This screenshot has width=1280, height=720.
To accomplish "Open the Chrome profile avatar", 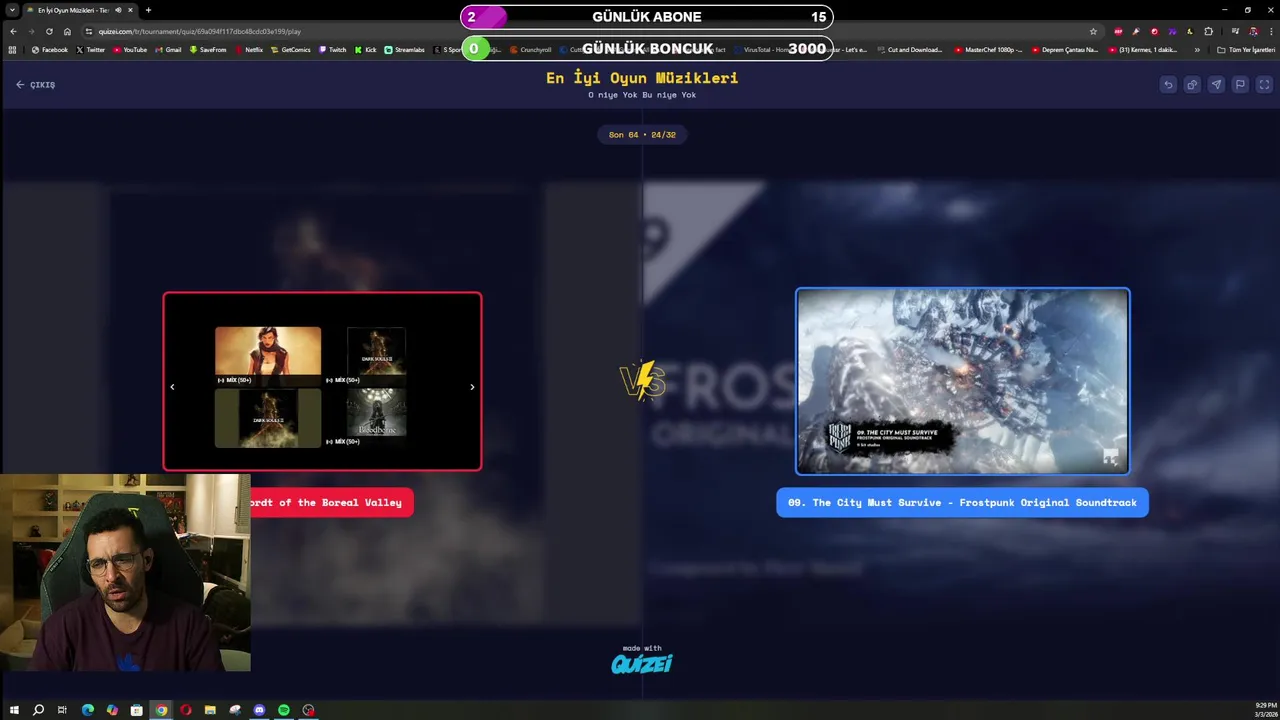I will tap(1253, 31).
